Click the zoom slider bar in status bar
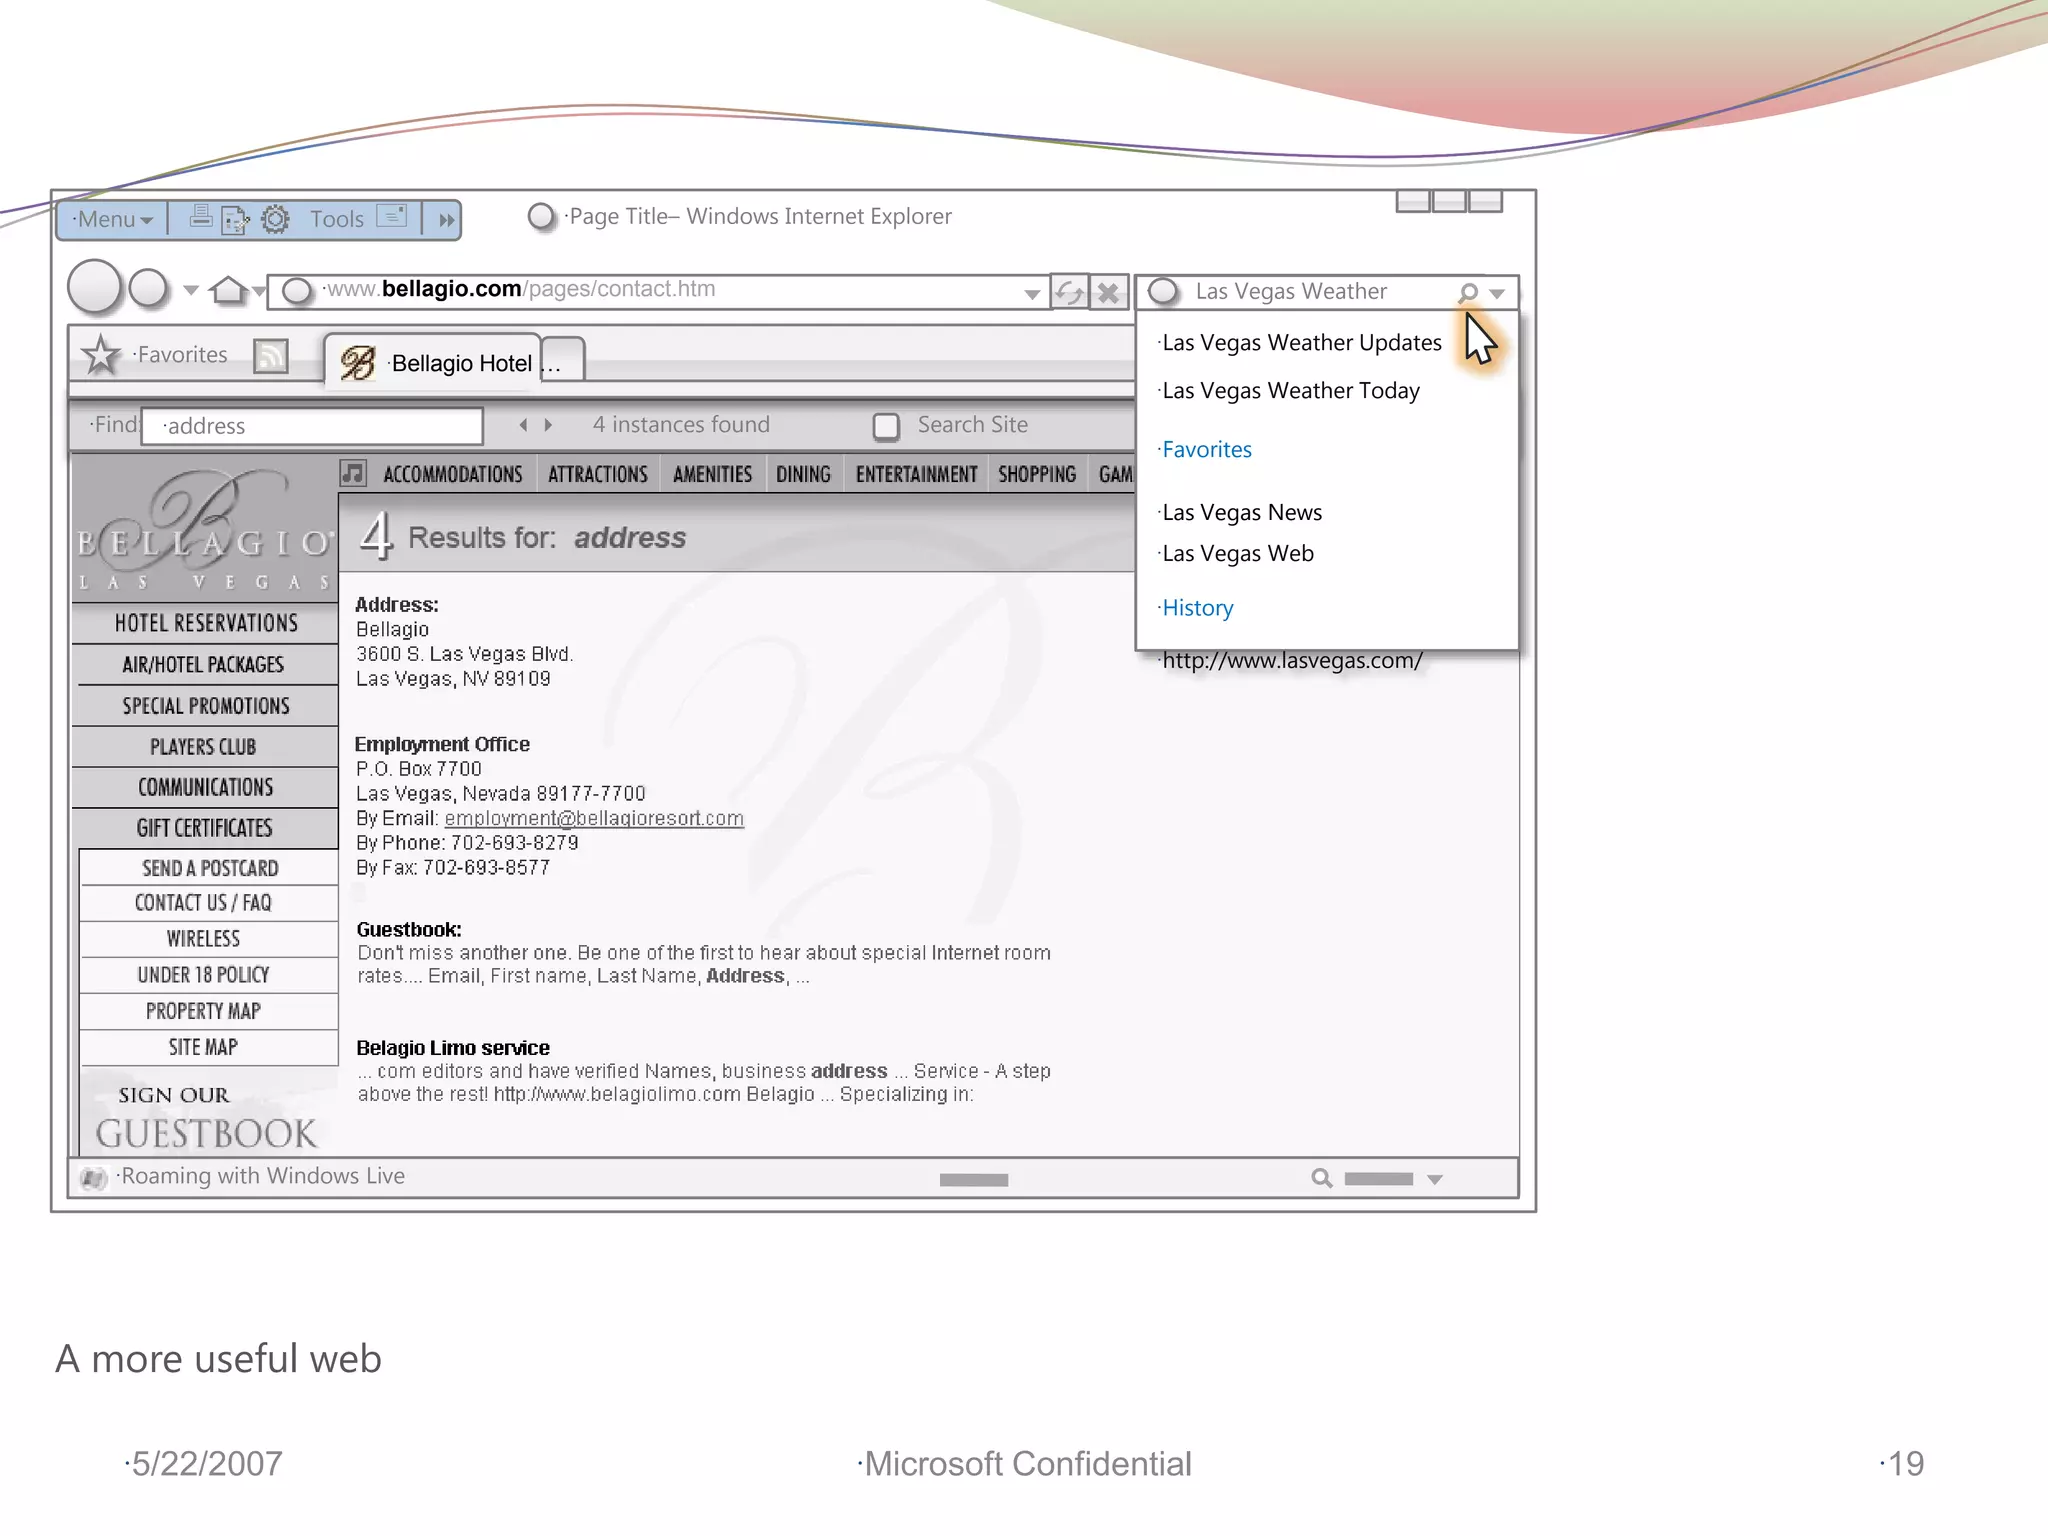The width and height of the screenshot is (2048, 1536). [1378, 1179]
